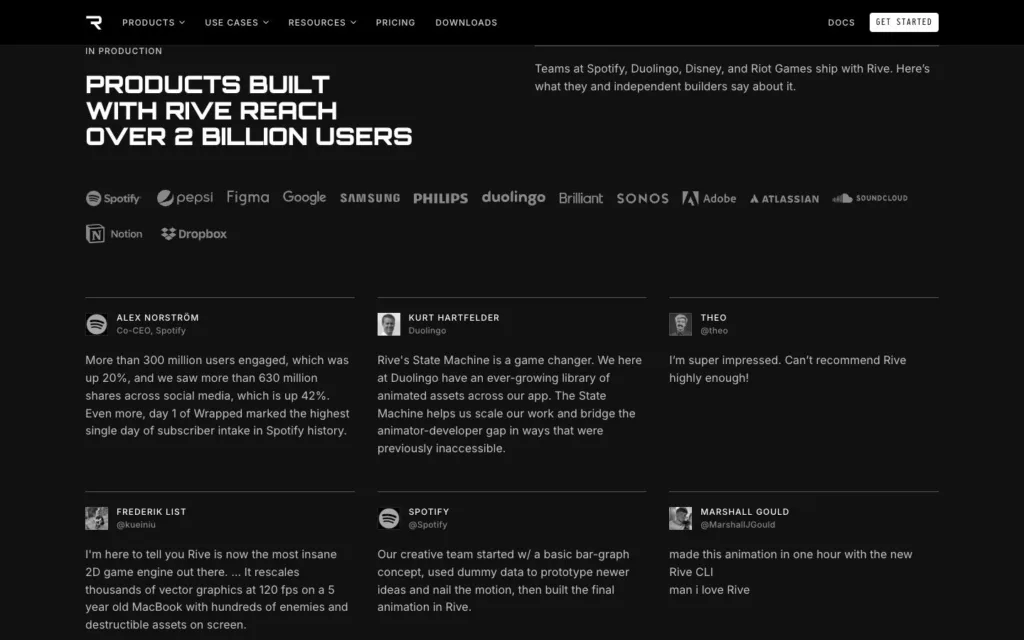Click Marshall Gould's profile photo

coord(680,519)
